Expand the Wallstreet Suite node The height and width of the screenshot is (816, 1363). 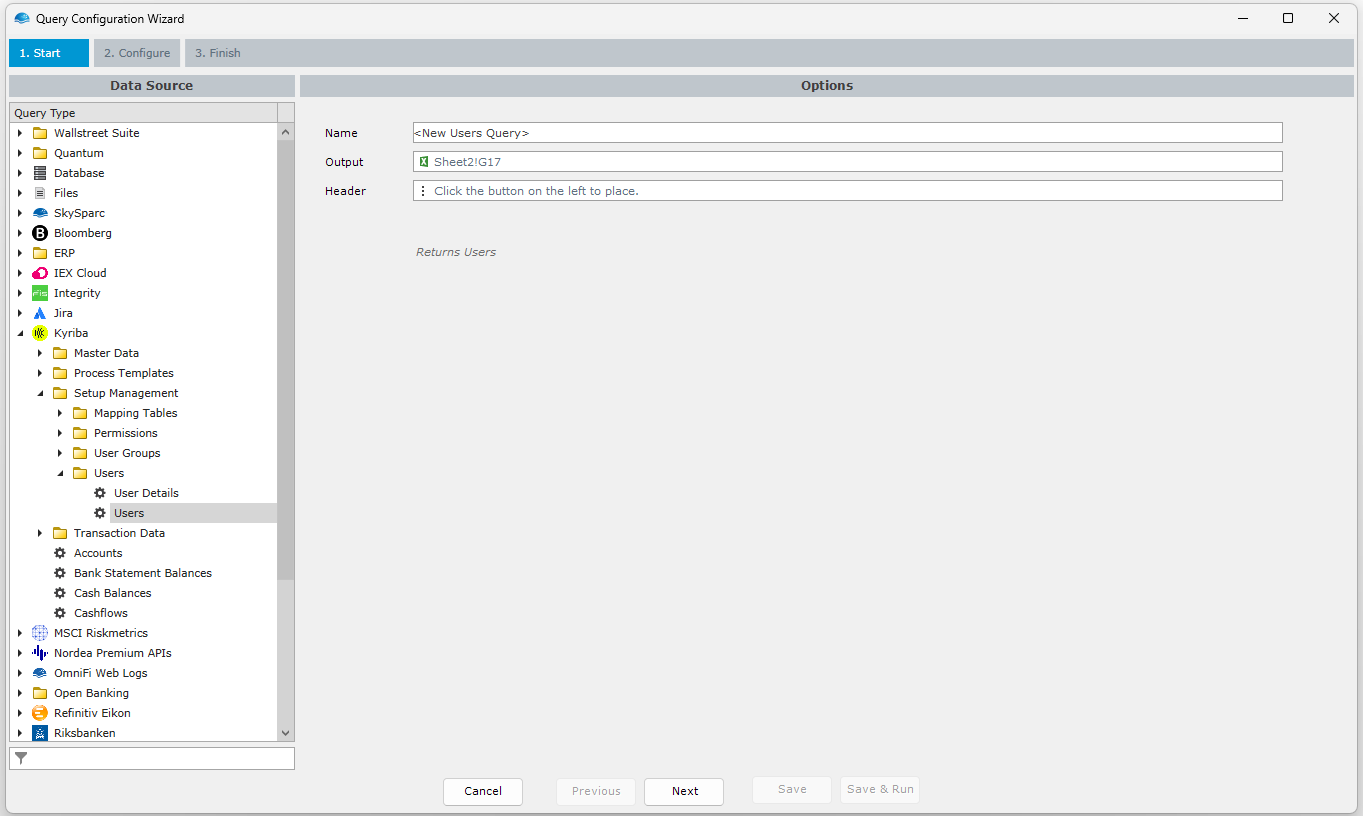click(x=20, y=133)
